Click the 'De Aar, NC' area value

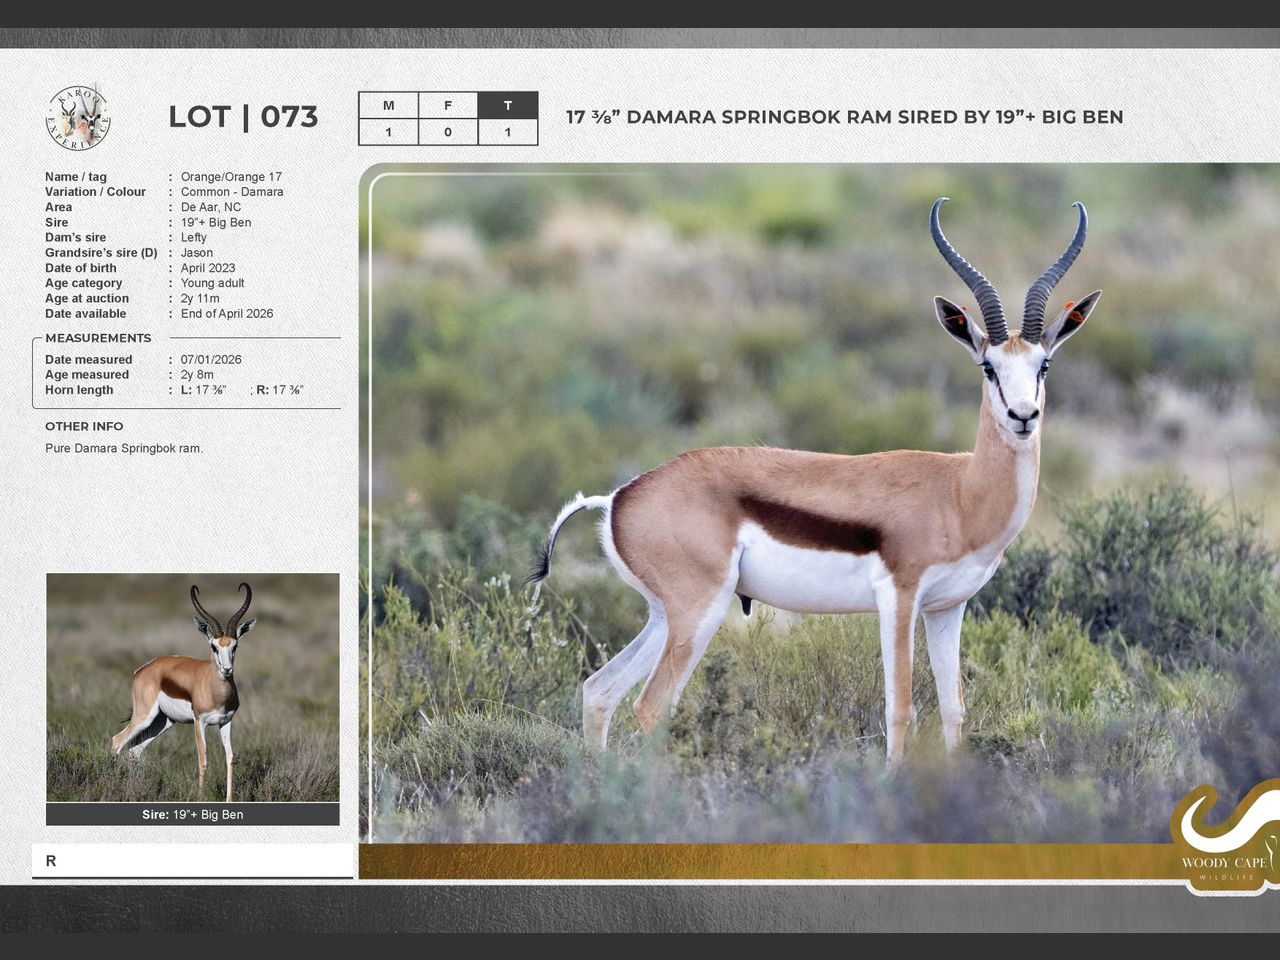[x=211, y=207]
